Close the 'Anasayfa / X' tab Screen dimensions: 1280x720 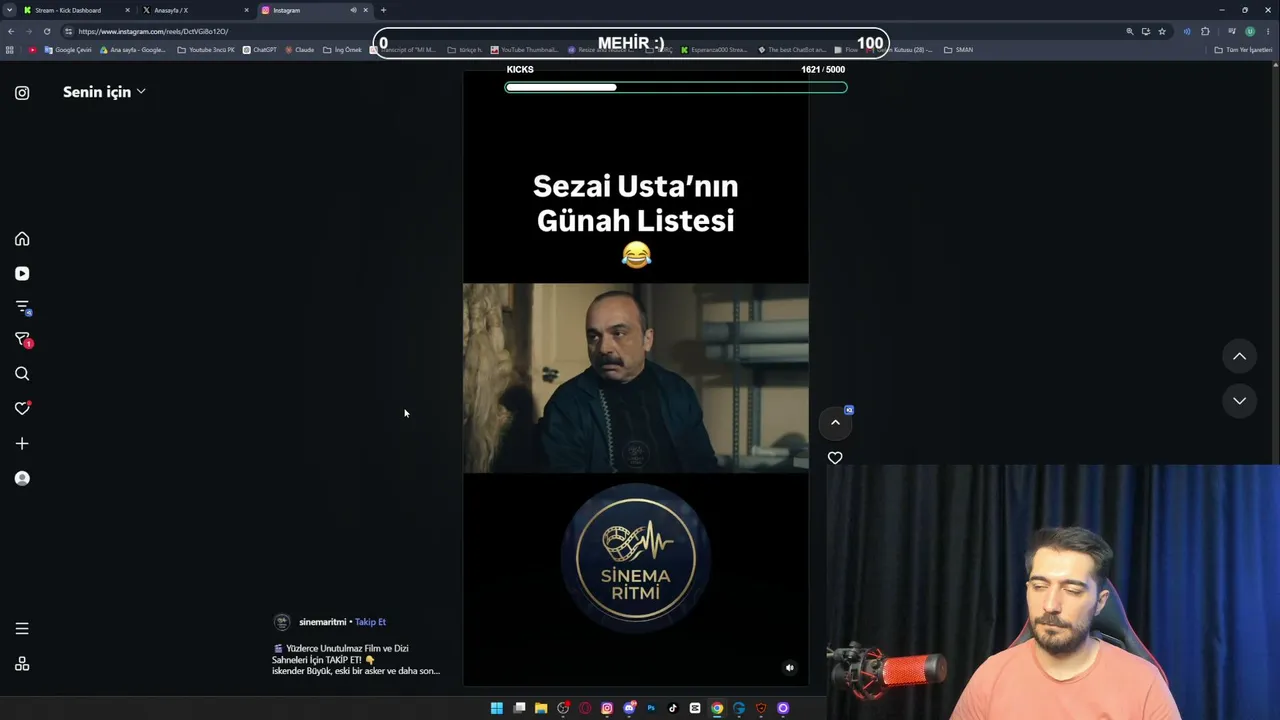(x=246, y=10)
